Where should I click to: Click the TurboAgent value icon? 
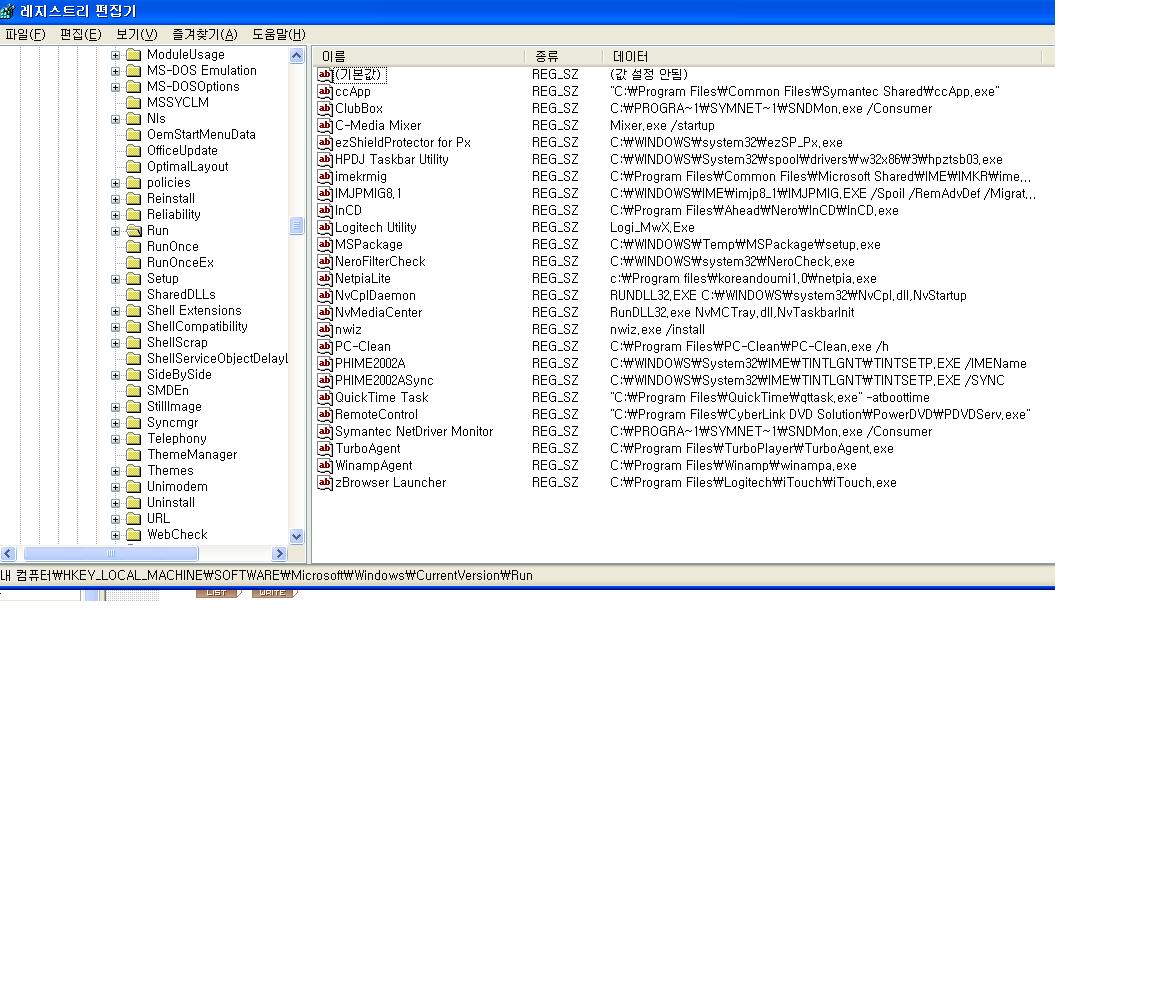325,450
